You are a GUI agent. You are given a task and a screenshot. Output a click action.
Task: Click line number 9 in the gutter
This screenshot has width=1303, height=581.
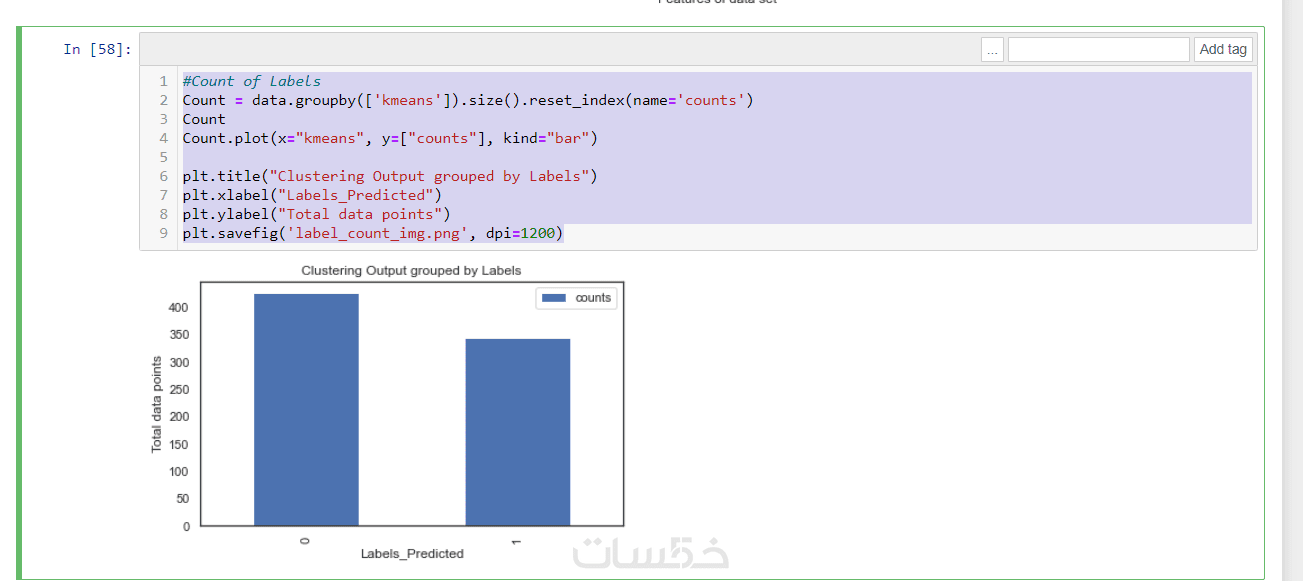pyautogui.click(x=163, y=233)
